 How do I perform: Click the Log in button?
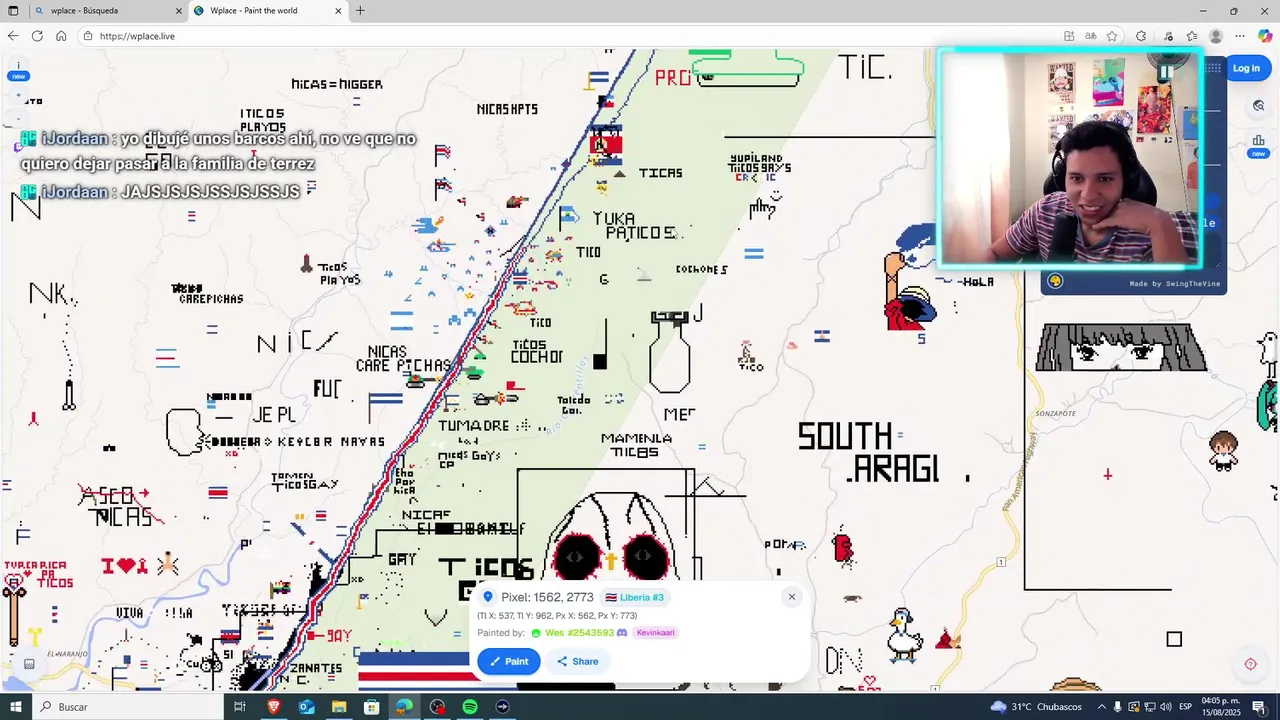[1246, 68]
